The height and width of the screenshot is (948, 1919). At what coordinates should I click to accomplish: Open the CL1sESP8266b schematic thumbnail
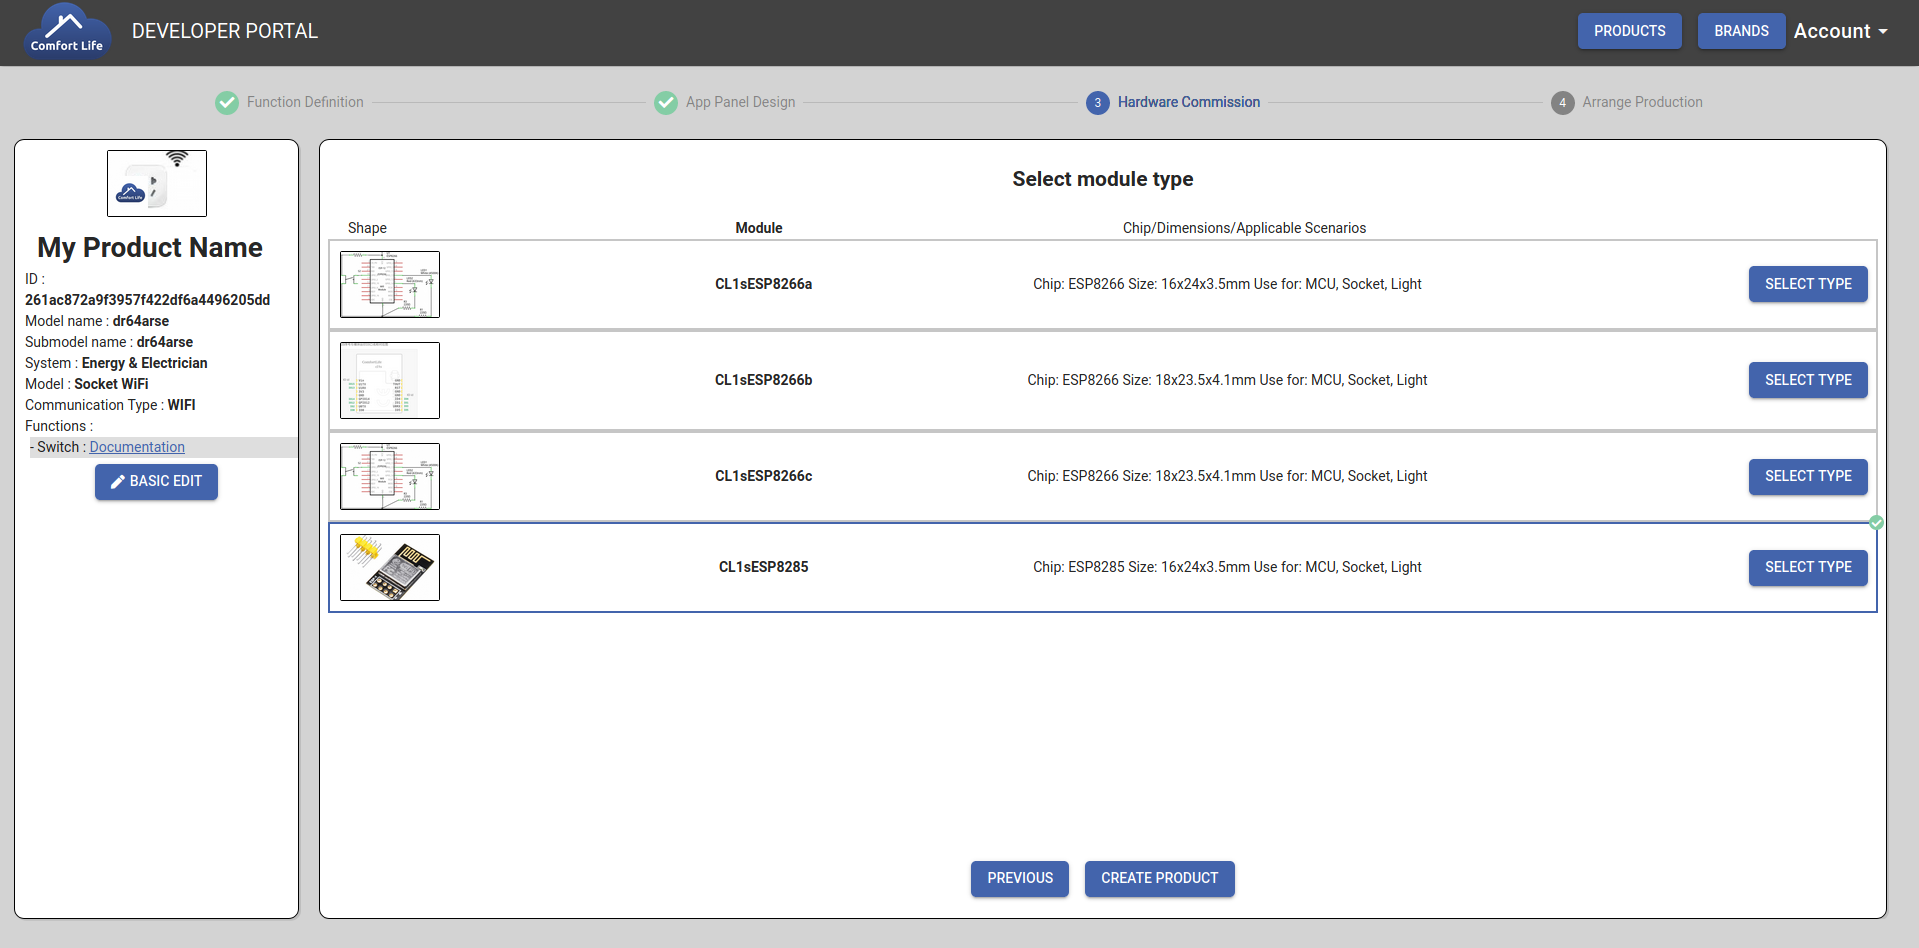coord(390,380)
